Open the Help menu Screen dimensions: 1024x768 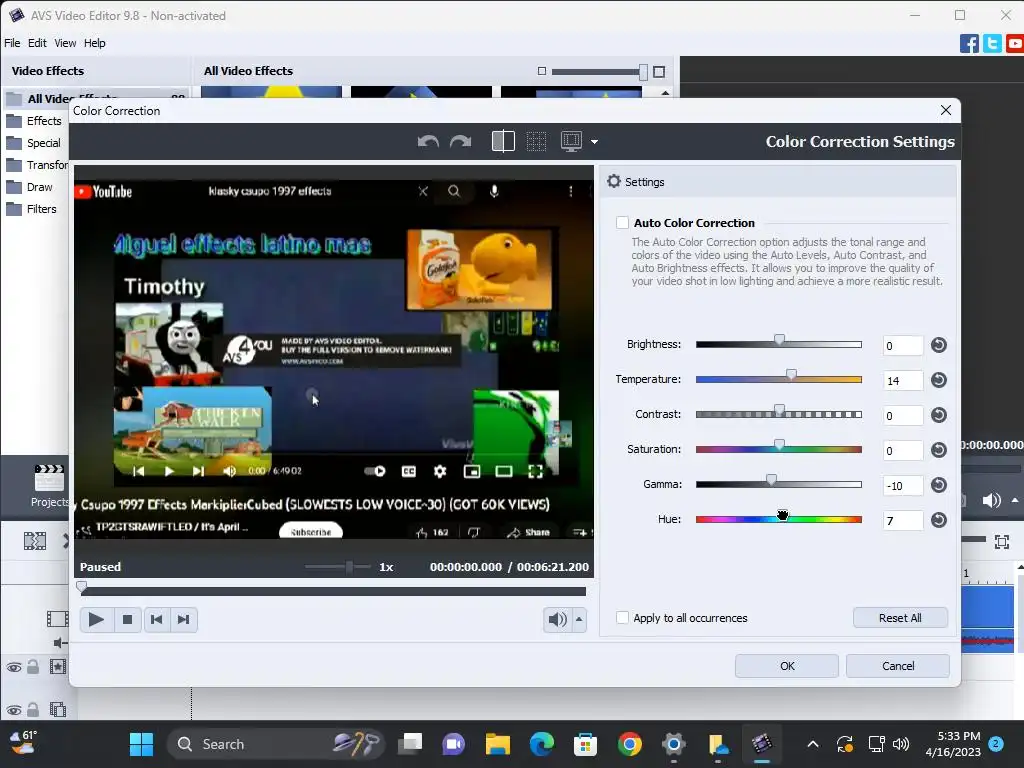click(x=95, y=43)
